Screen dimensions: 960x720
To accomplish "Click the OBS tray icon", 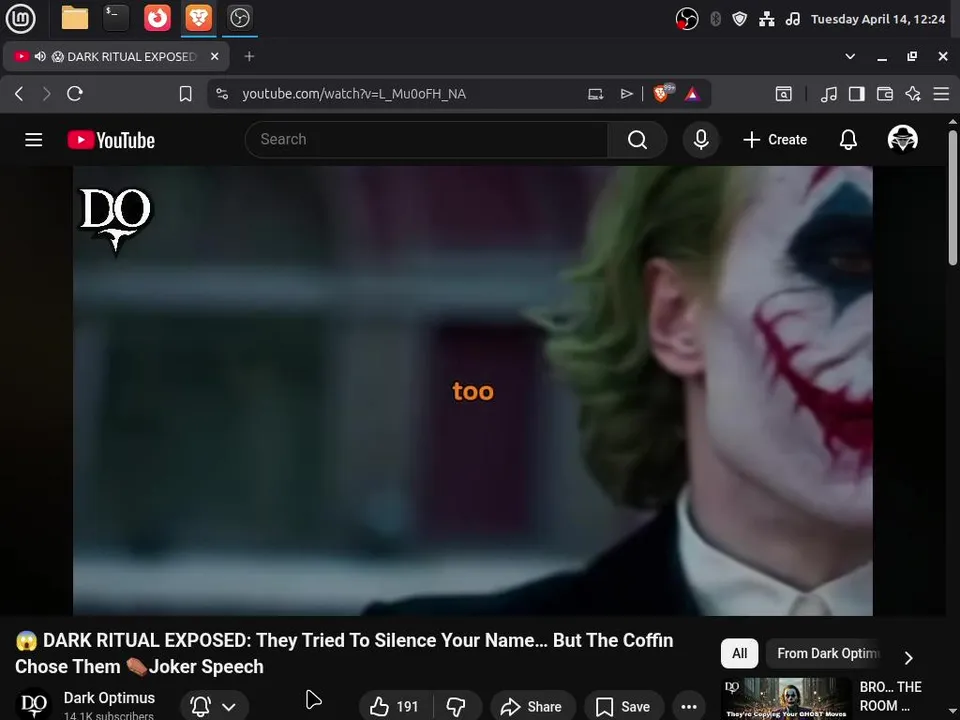I will (686, 19).
